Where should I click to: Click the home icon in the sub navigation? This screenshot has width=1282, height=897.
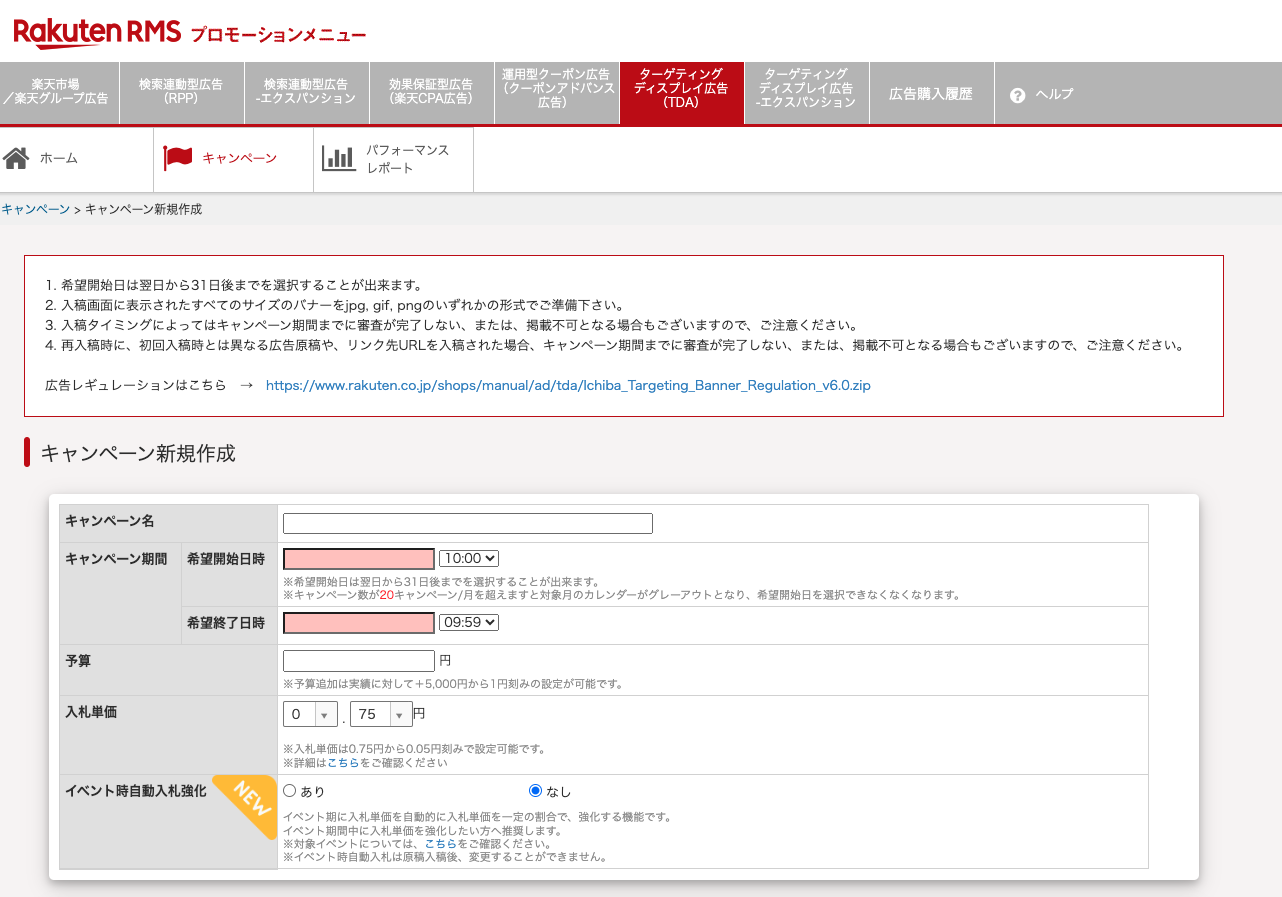coord(14,155)
